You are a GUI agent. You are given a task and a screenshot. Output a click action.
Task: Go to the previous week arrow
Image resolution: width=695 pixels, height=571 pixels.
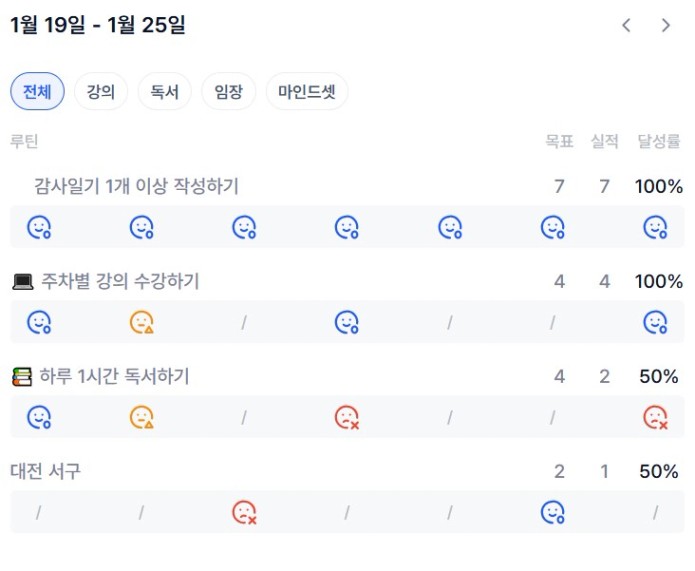(x=626, y=26)
